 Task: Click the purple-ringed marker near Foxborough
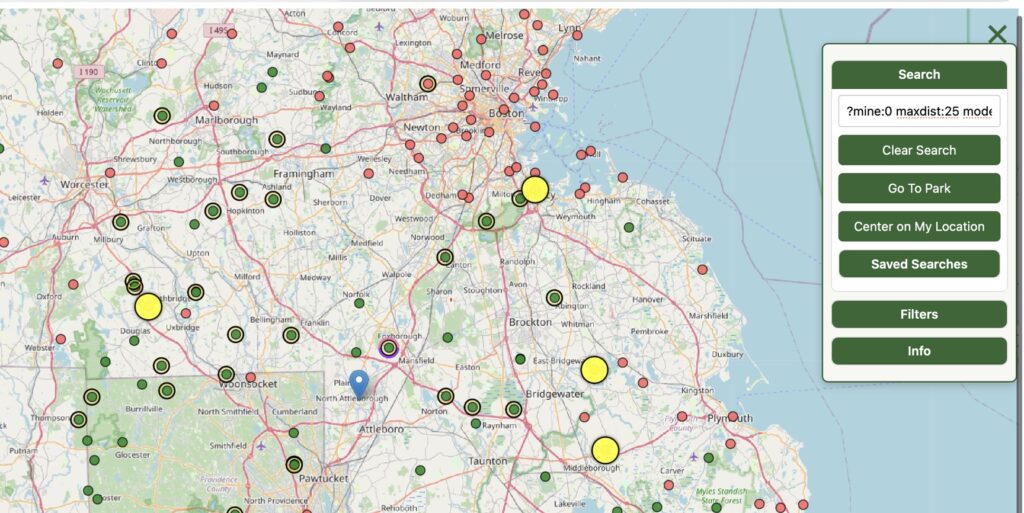(389, 348)
